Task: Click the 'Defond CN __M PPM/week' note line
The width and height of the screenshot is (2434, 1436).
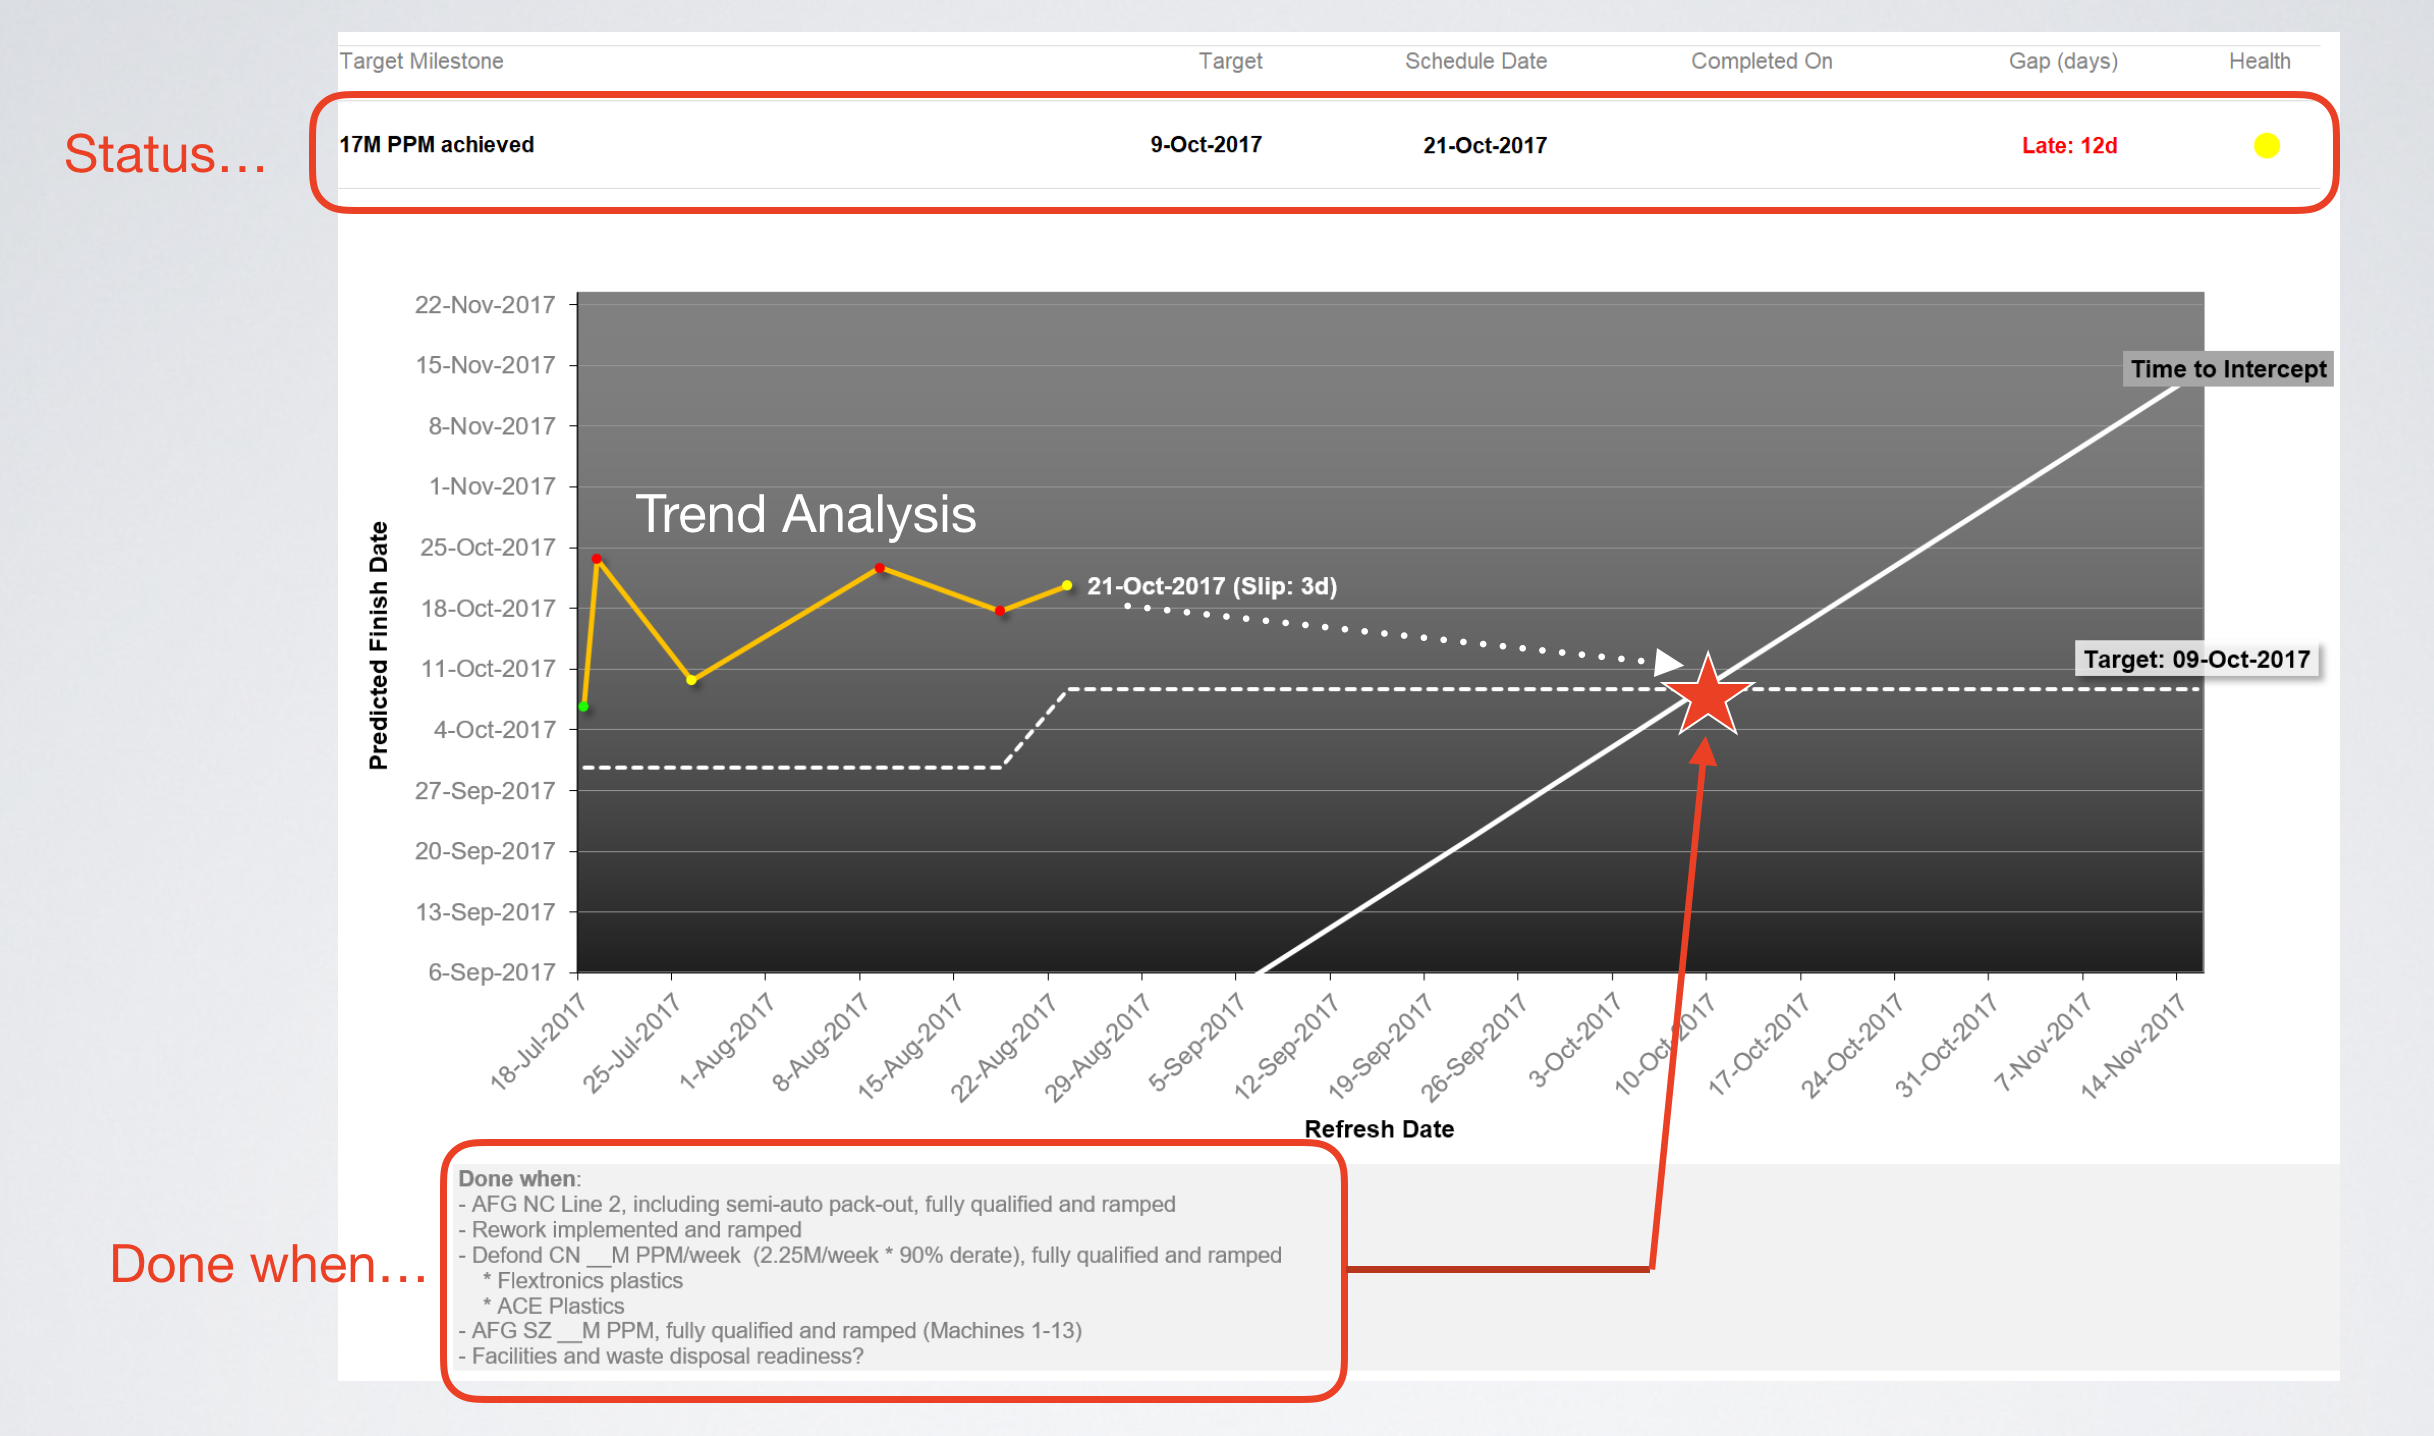Action: point(870,1256)
